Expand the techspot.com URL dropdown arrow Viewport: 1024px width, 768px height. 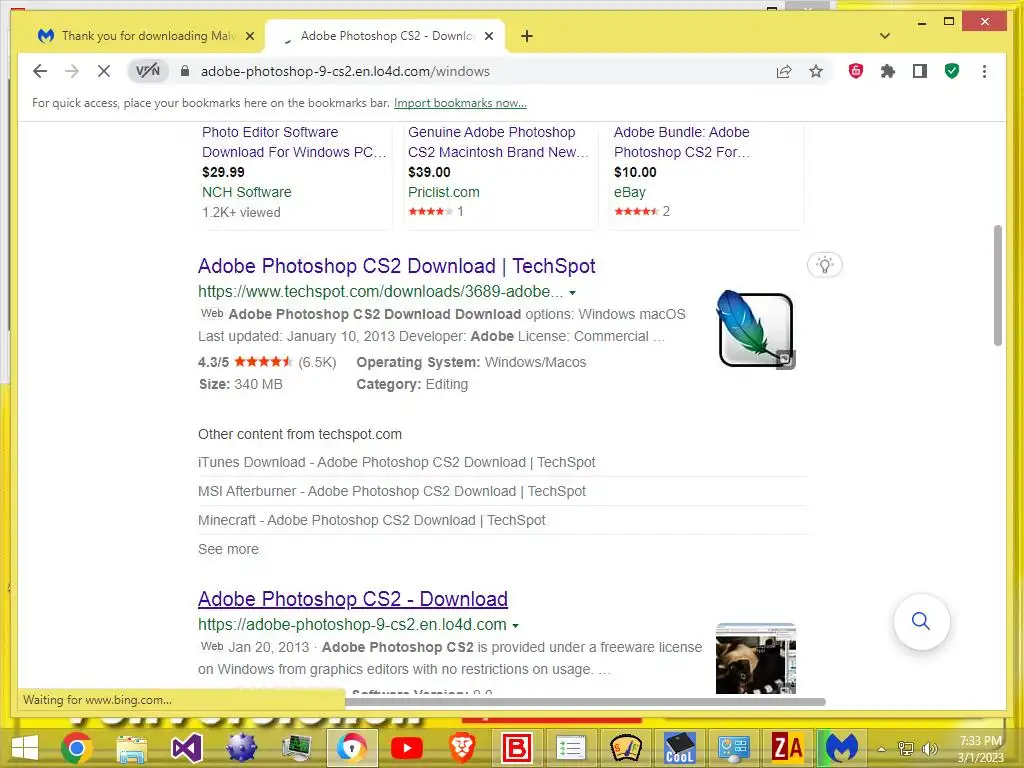[572, 293]
